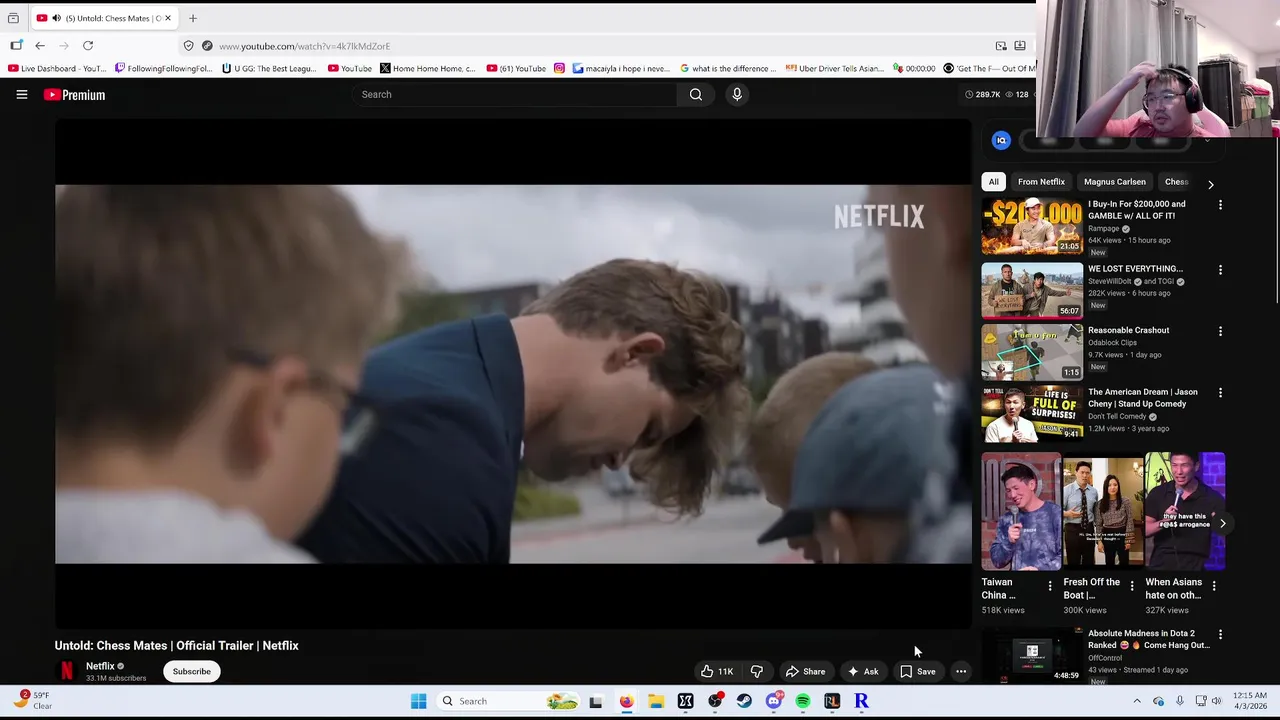The width and height of the screenshot is (1280, 720).
Task: Open Firefox from the taskbar
Action: [626, 701]
